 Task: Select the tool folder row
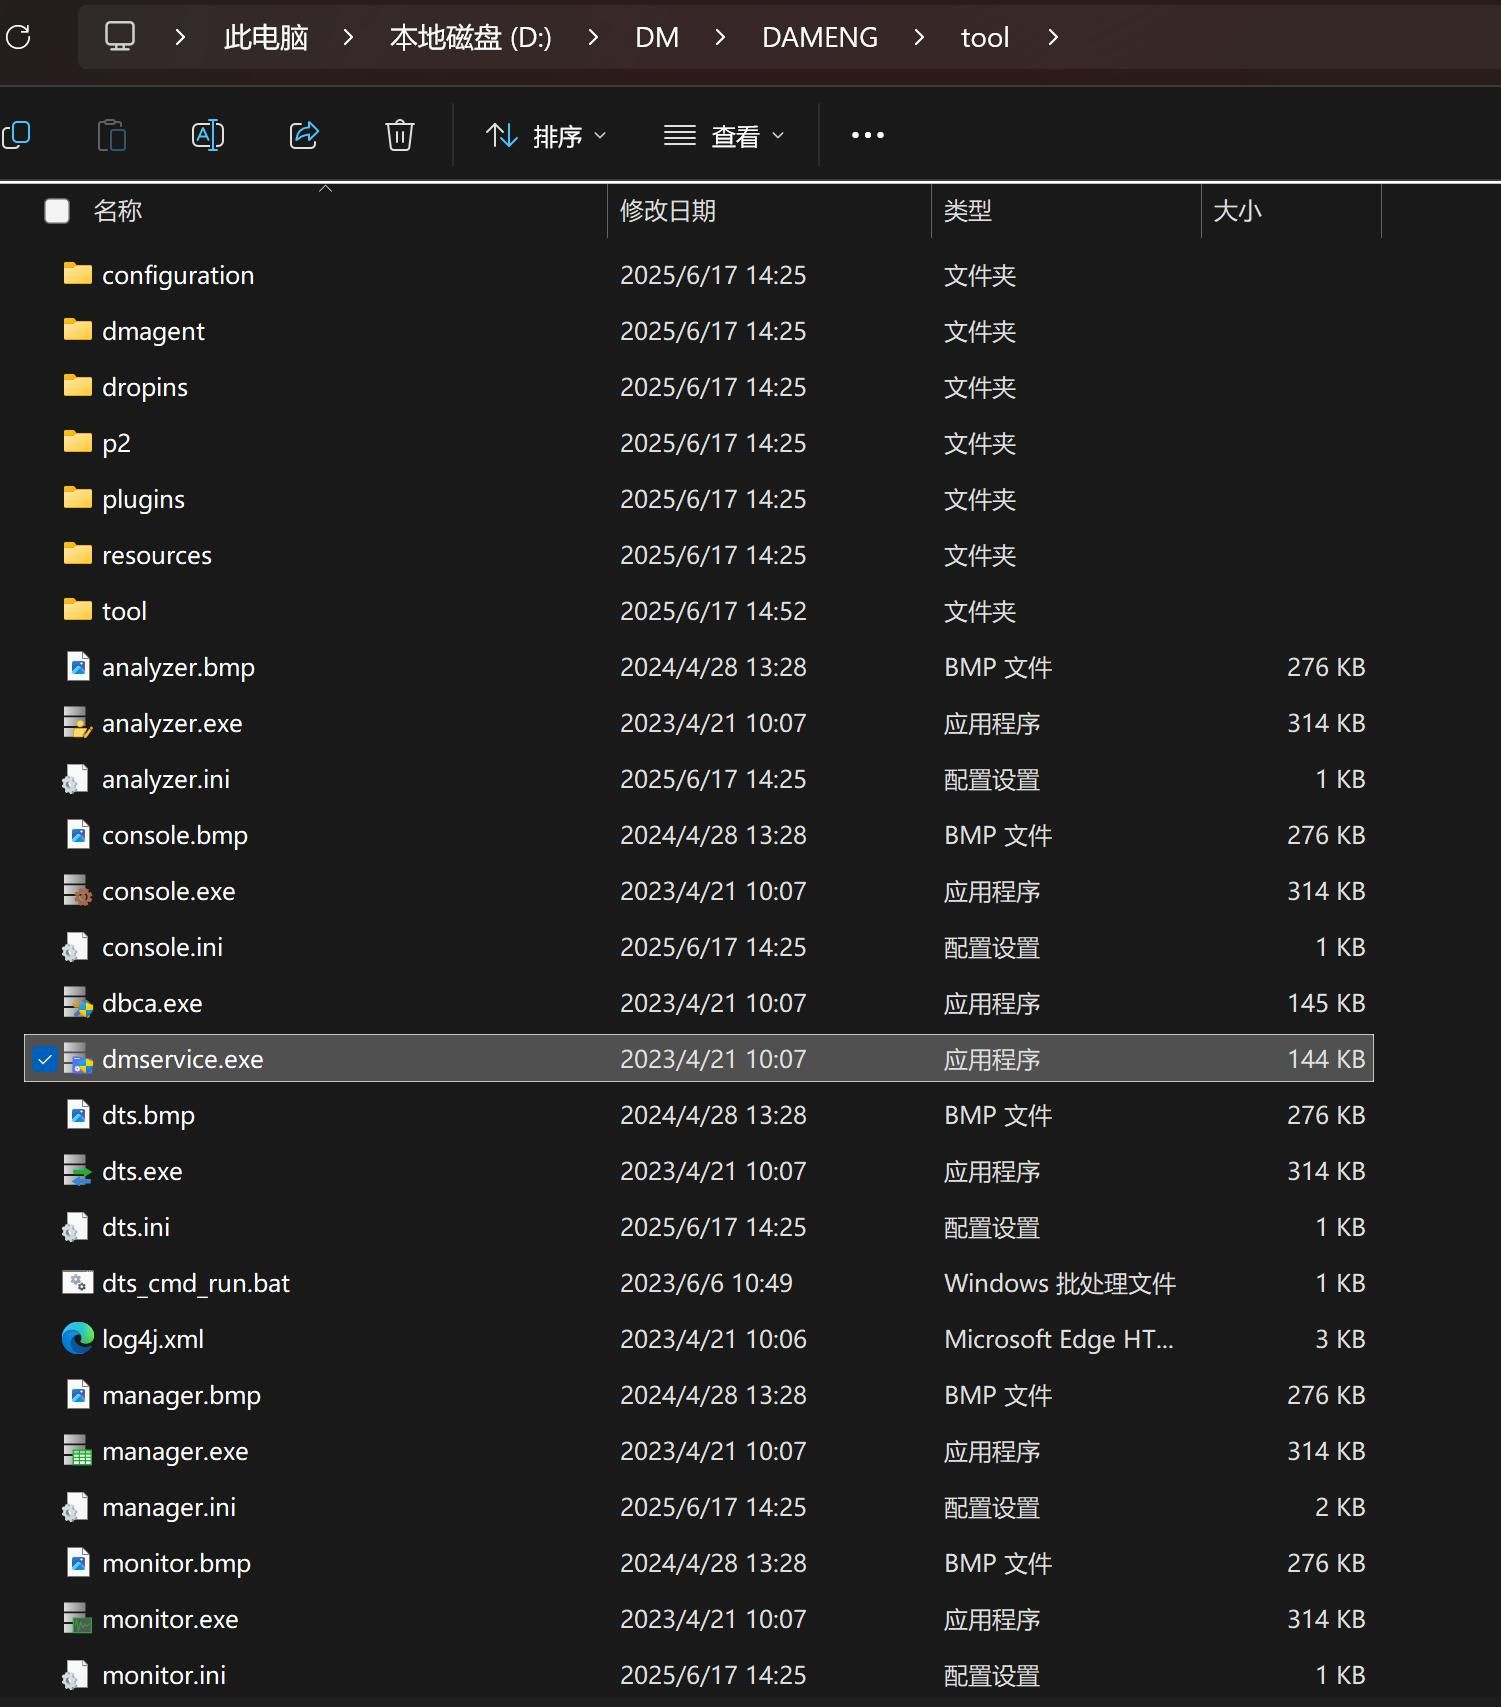click(x=699, y=611)
